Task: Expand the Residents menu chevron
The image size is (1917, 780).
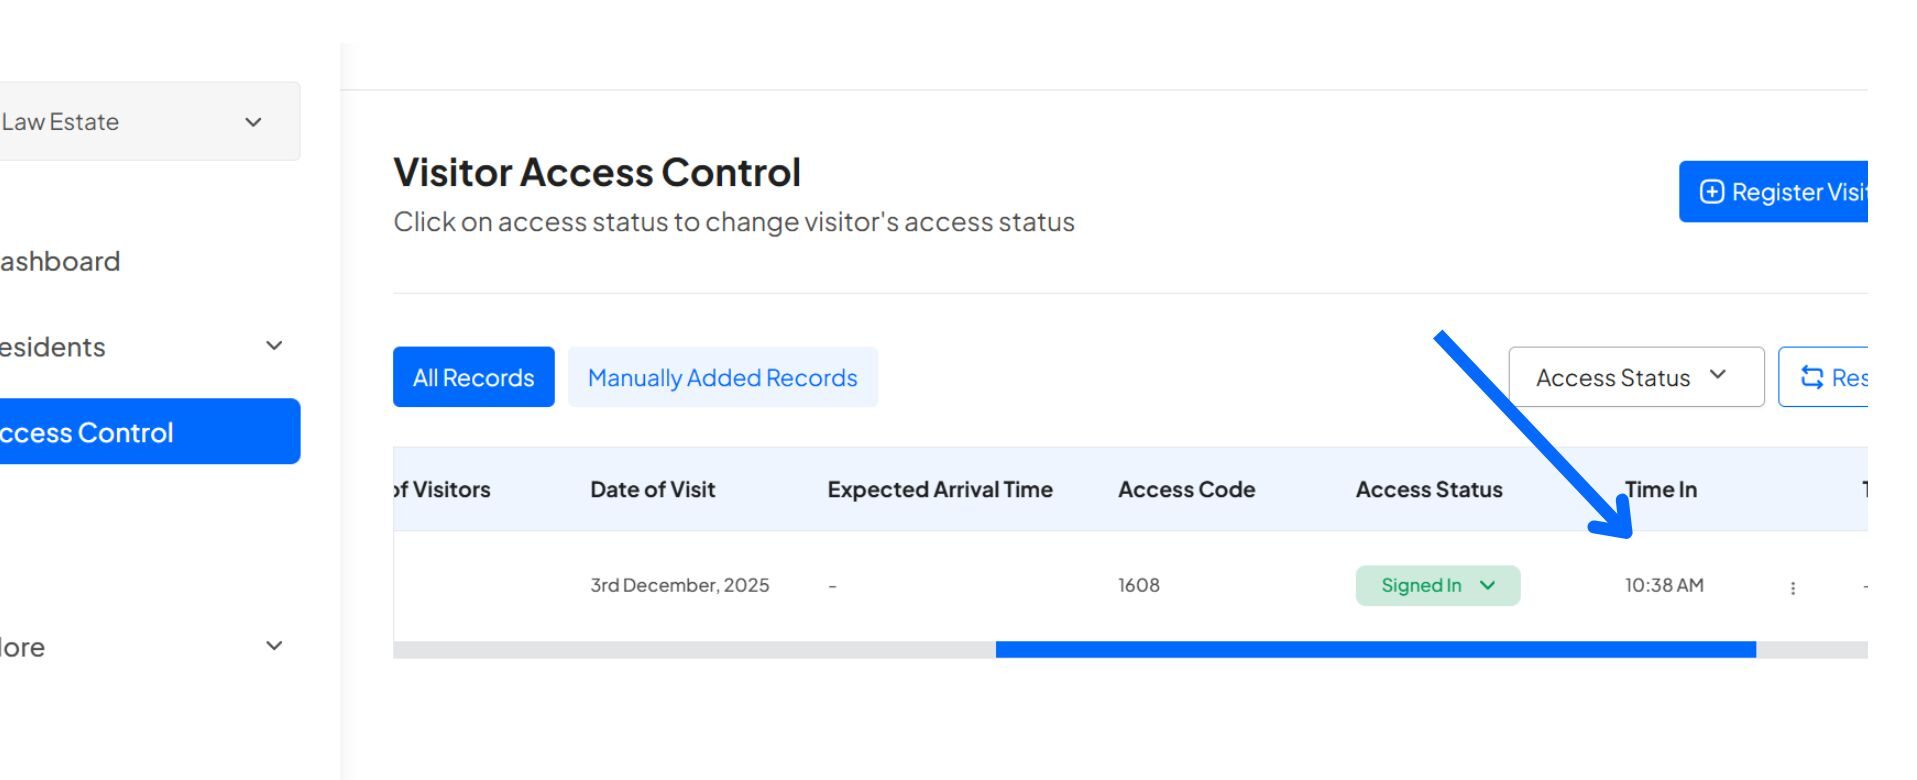Action: coord(273,347)
